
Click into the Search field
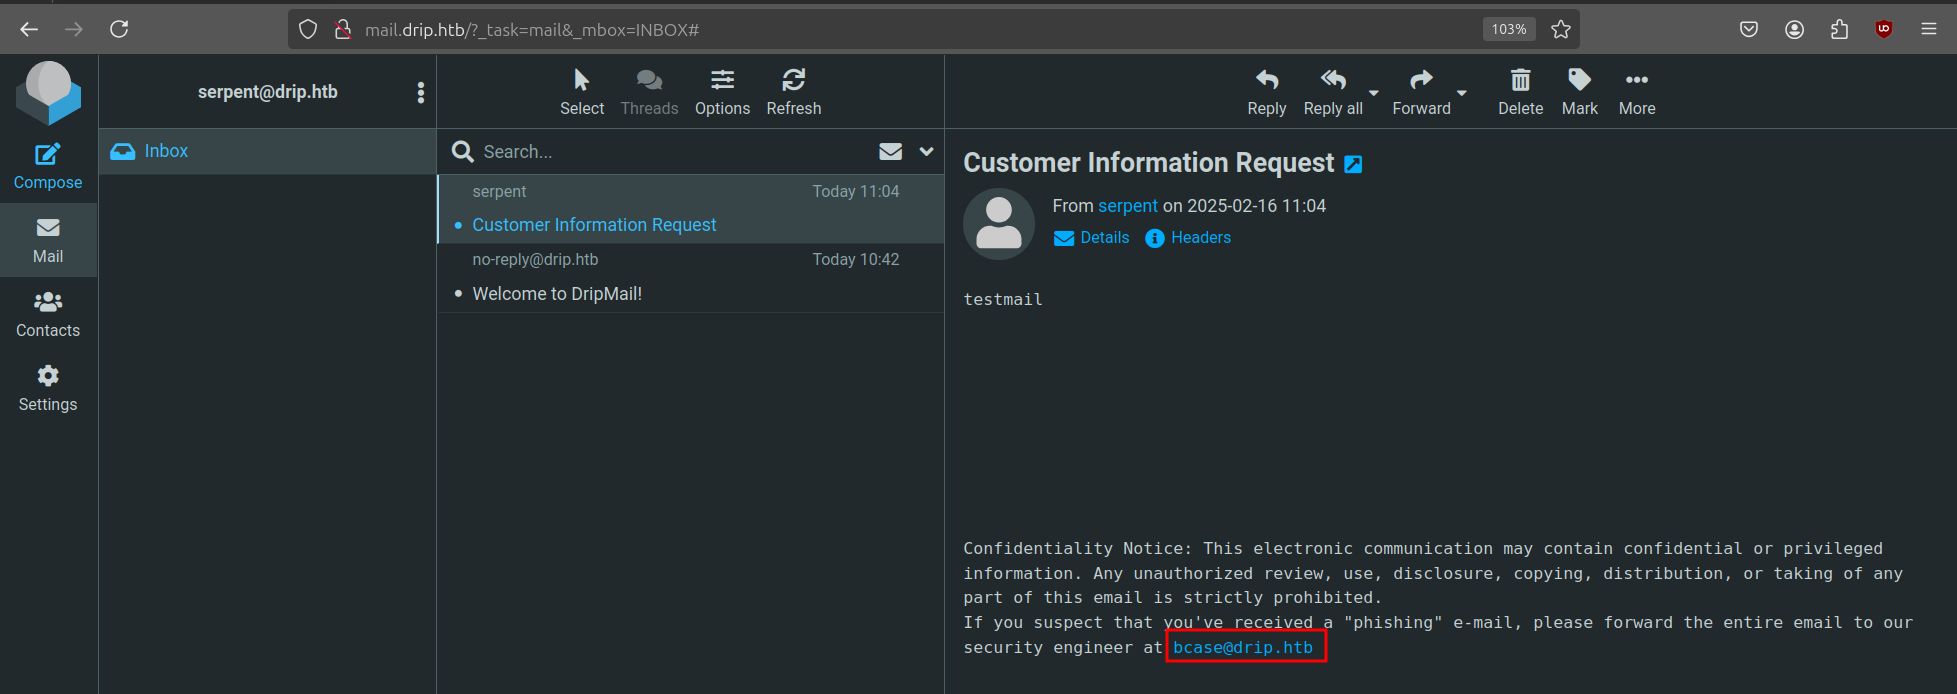click(x=670, y=152)
